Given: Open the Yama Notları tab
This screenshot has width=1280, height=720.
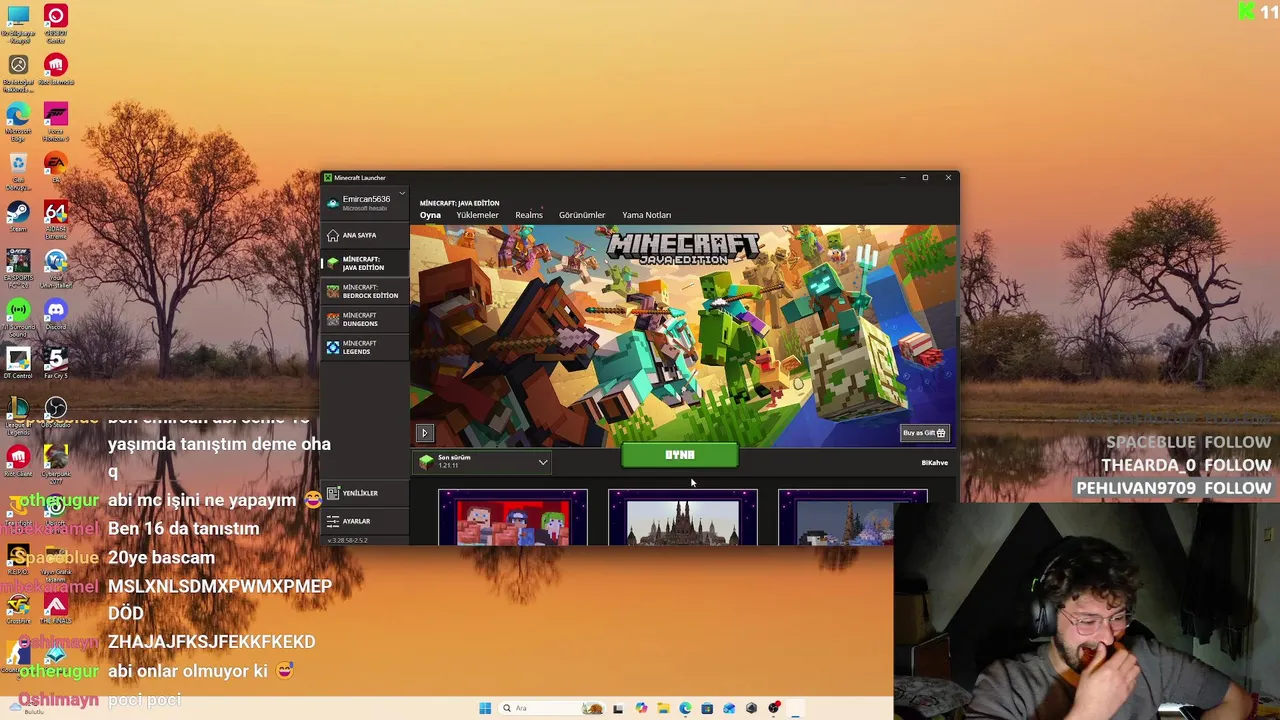Looking at the screenshot, I should coord(647,215).
